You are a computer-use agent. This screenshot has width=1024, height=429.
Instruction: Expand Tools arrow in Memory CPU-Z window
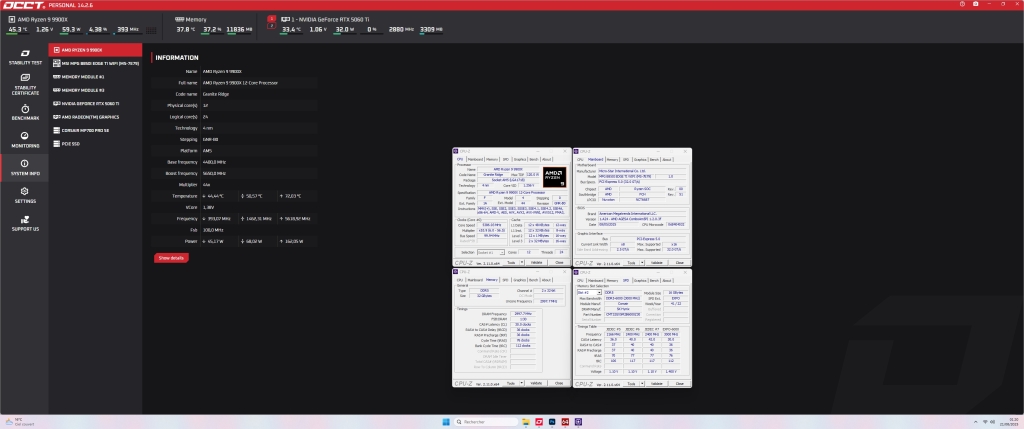tap(522, 383)
